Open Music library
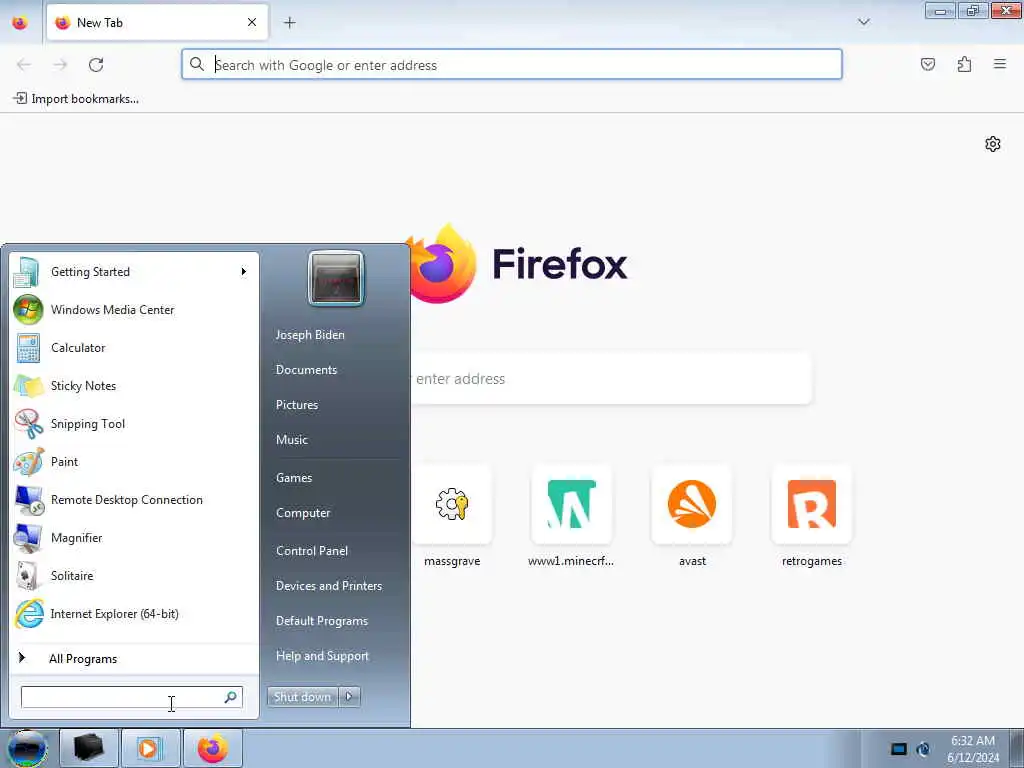 [291, 440]
